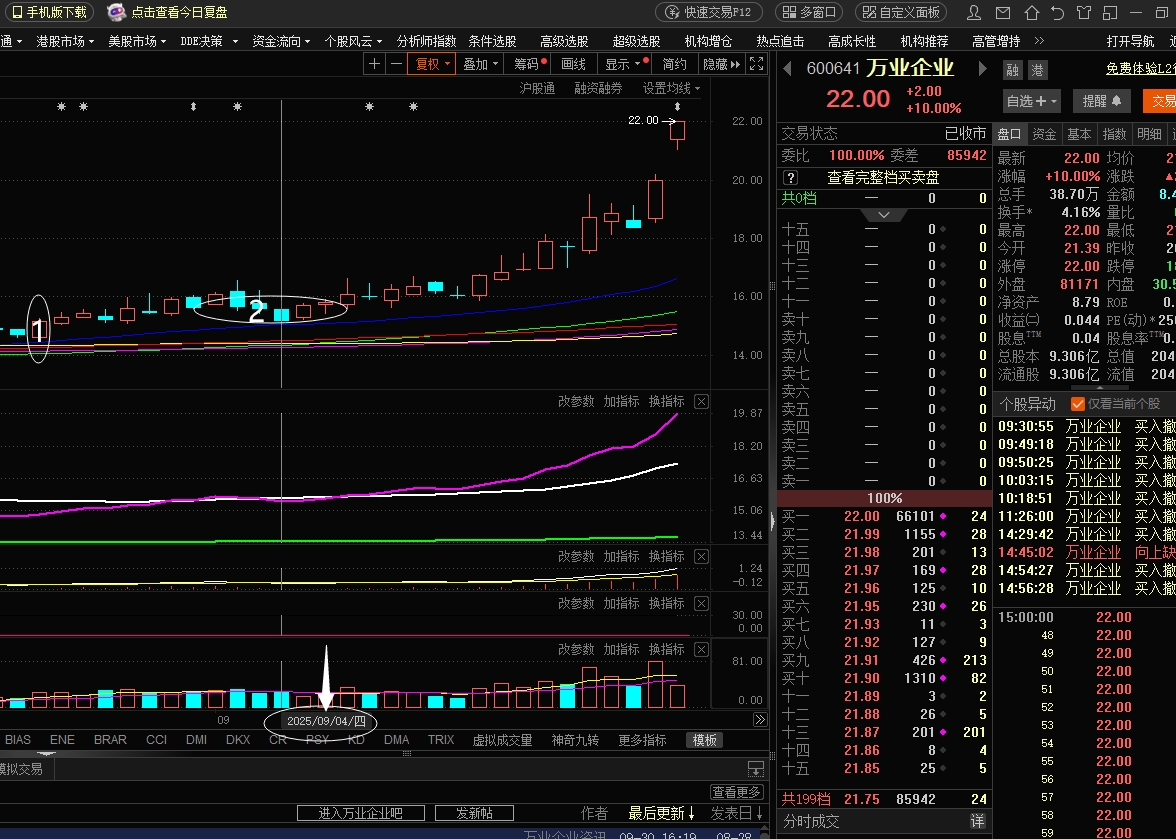Switch to 资金 tab
The width and height of the screenshot is (1176, 839).
tap(1044, 134)
